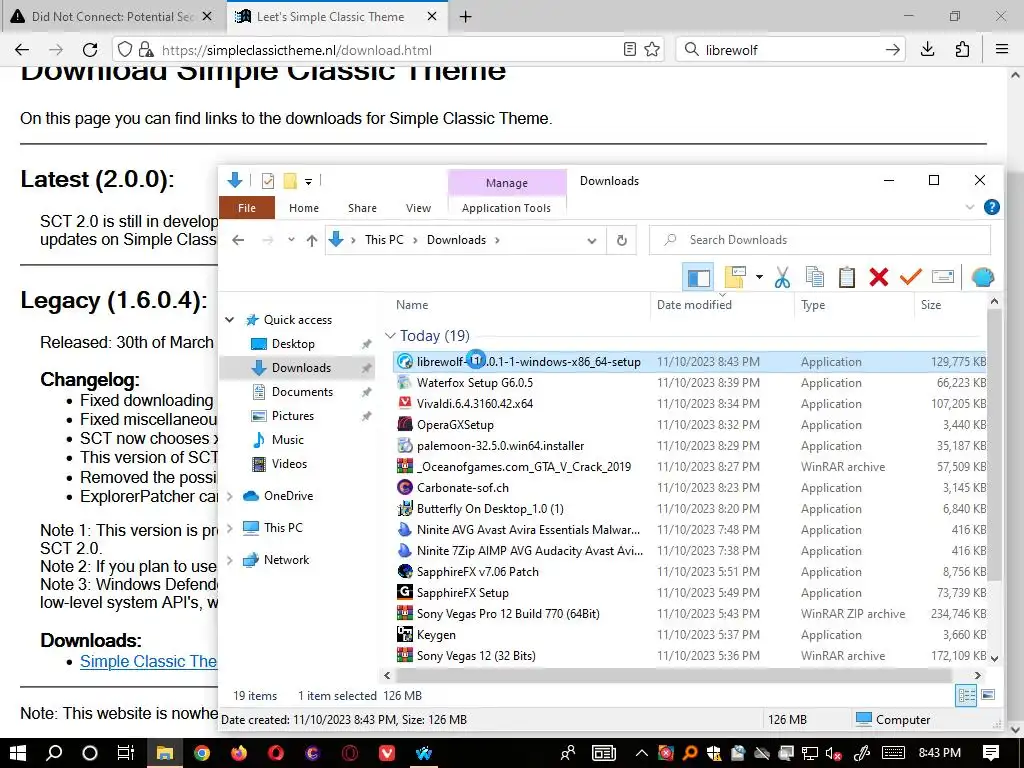Expand the Explorer ribbon chevron

(x=970, y=208)
